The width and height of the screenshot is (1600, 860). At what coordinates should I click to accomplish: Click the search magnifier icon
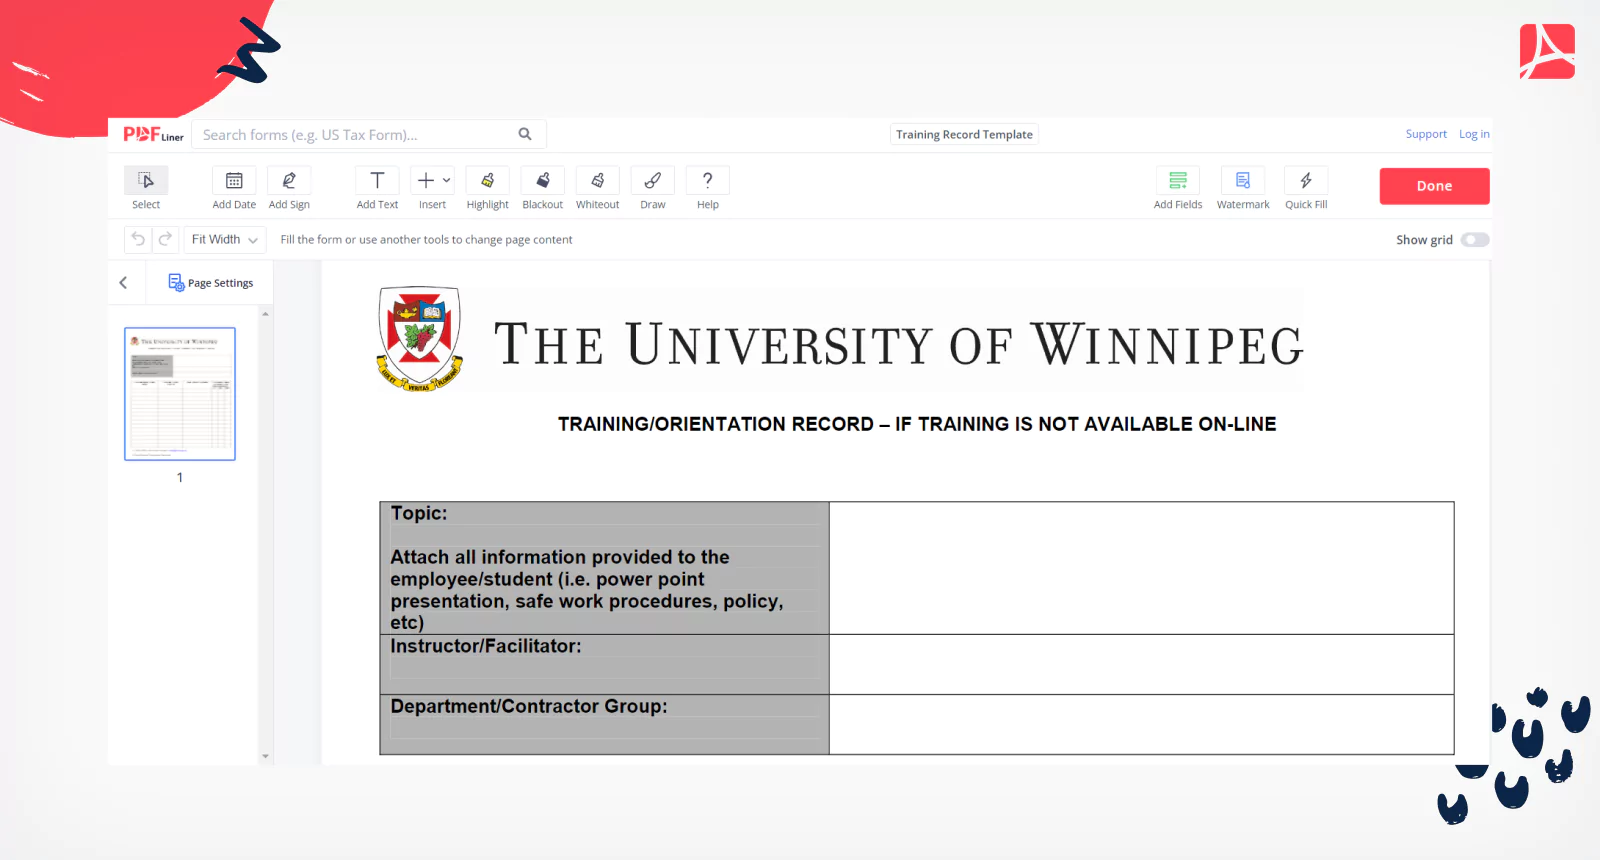525,134
